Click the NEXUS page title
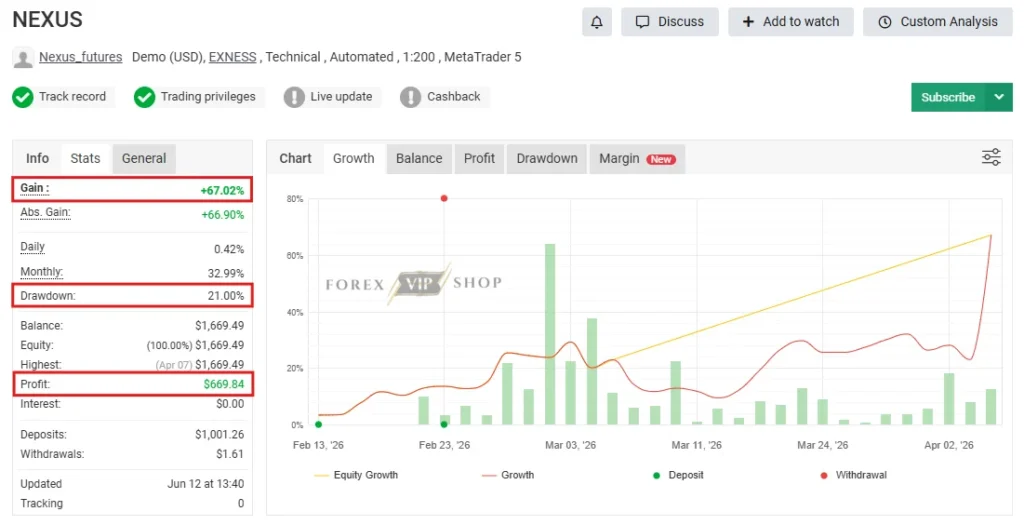 pos(48,20)
